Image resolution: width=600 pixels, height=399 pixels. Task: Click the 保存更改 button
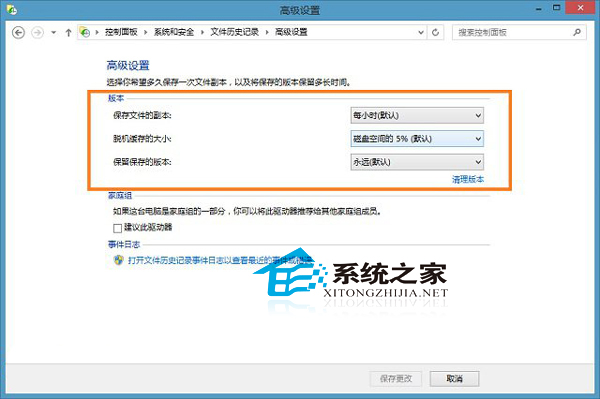click(x=396, y=379)
